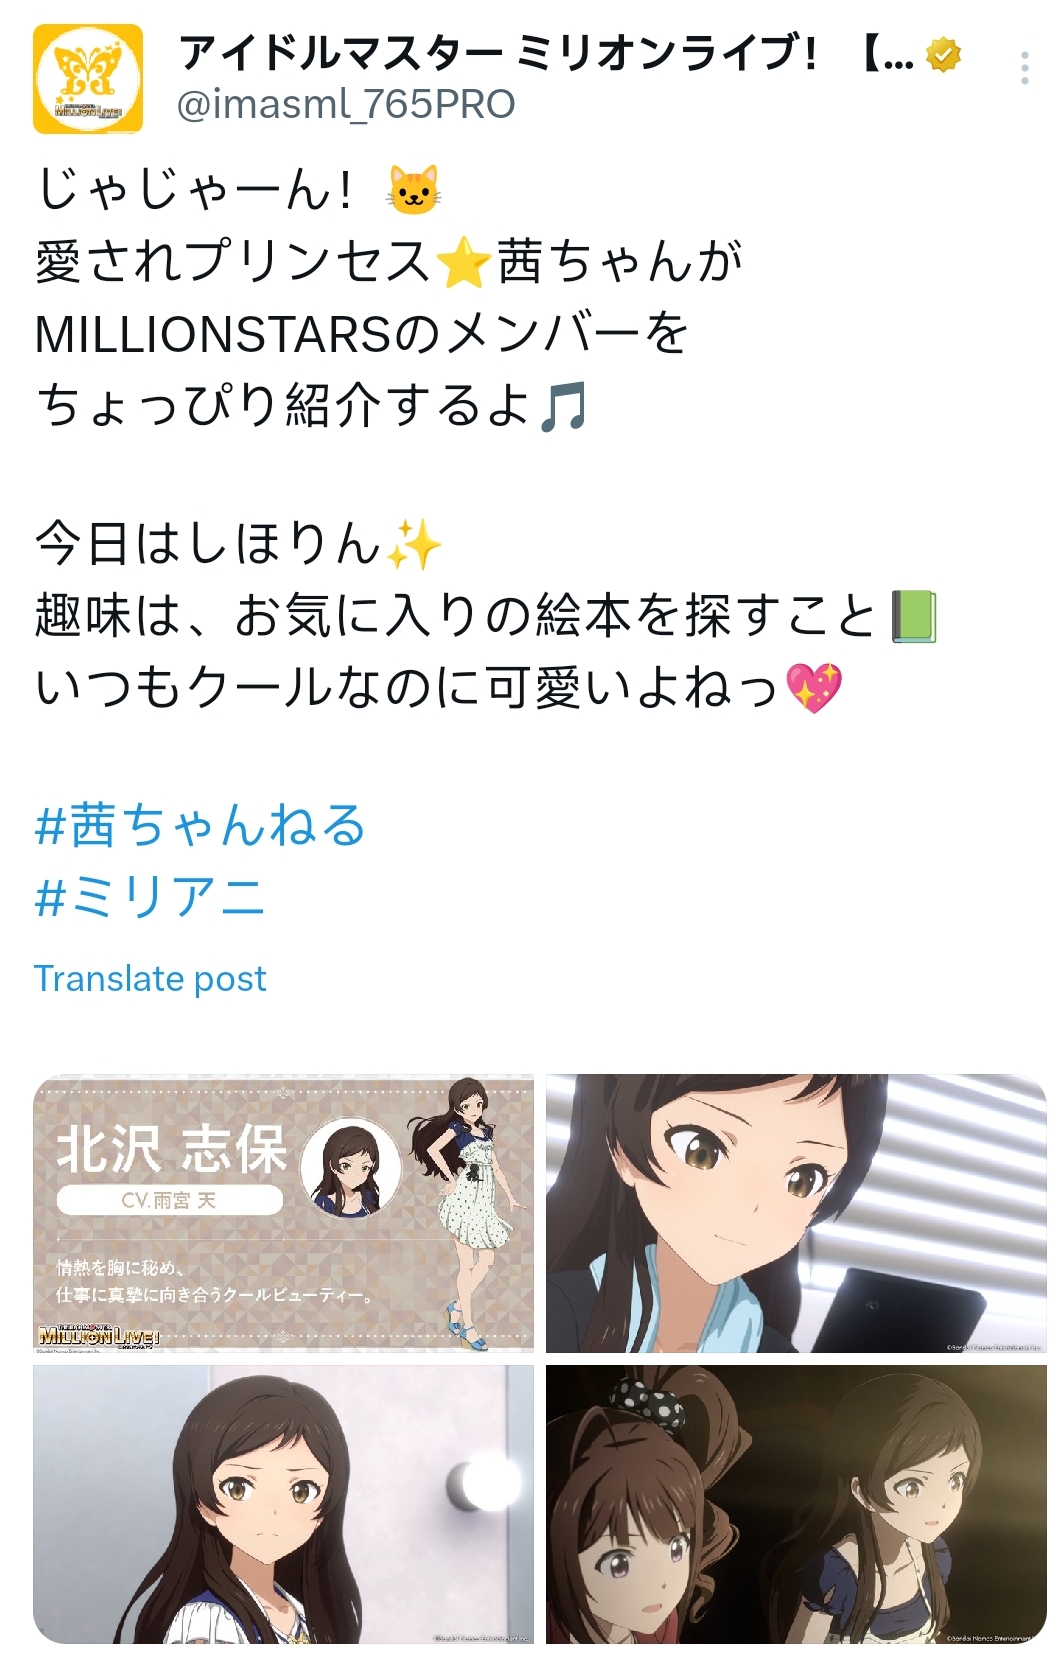
Task: Tap the sparkling pink heart emoji
Action: [x=814, y=688]
